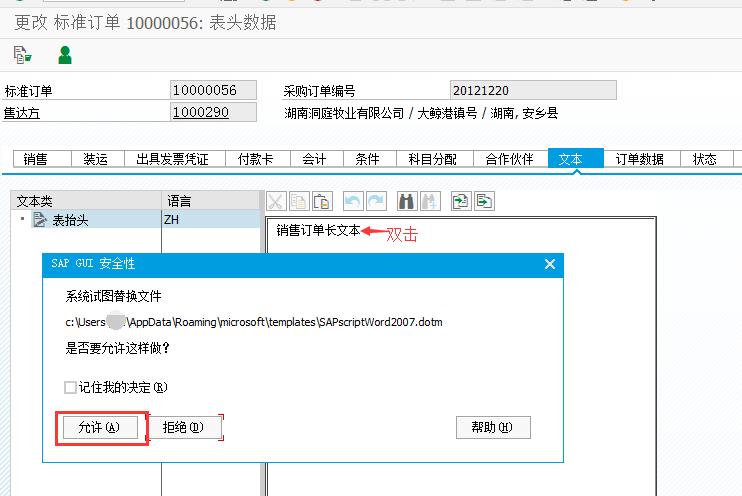The image size is (742, 496).
Task: Click the ZH language cell
Action: (211, 219)
